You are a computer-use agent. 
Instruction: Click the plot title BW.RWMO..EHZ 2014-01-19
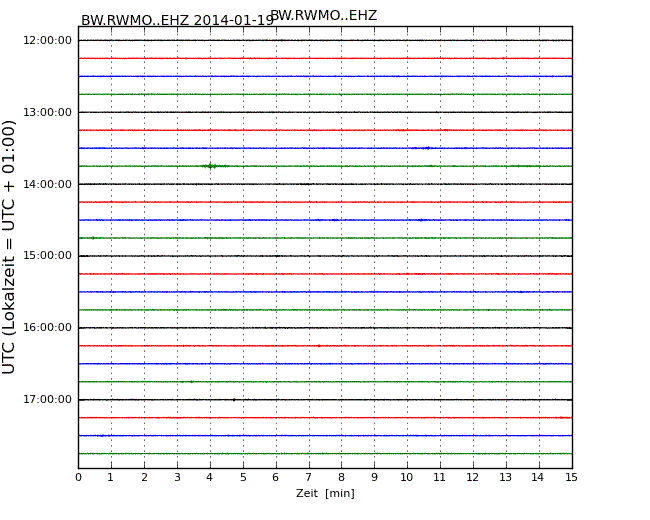[177, 20]
